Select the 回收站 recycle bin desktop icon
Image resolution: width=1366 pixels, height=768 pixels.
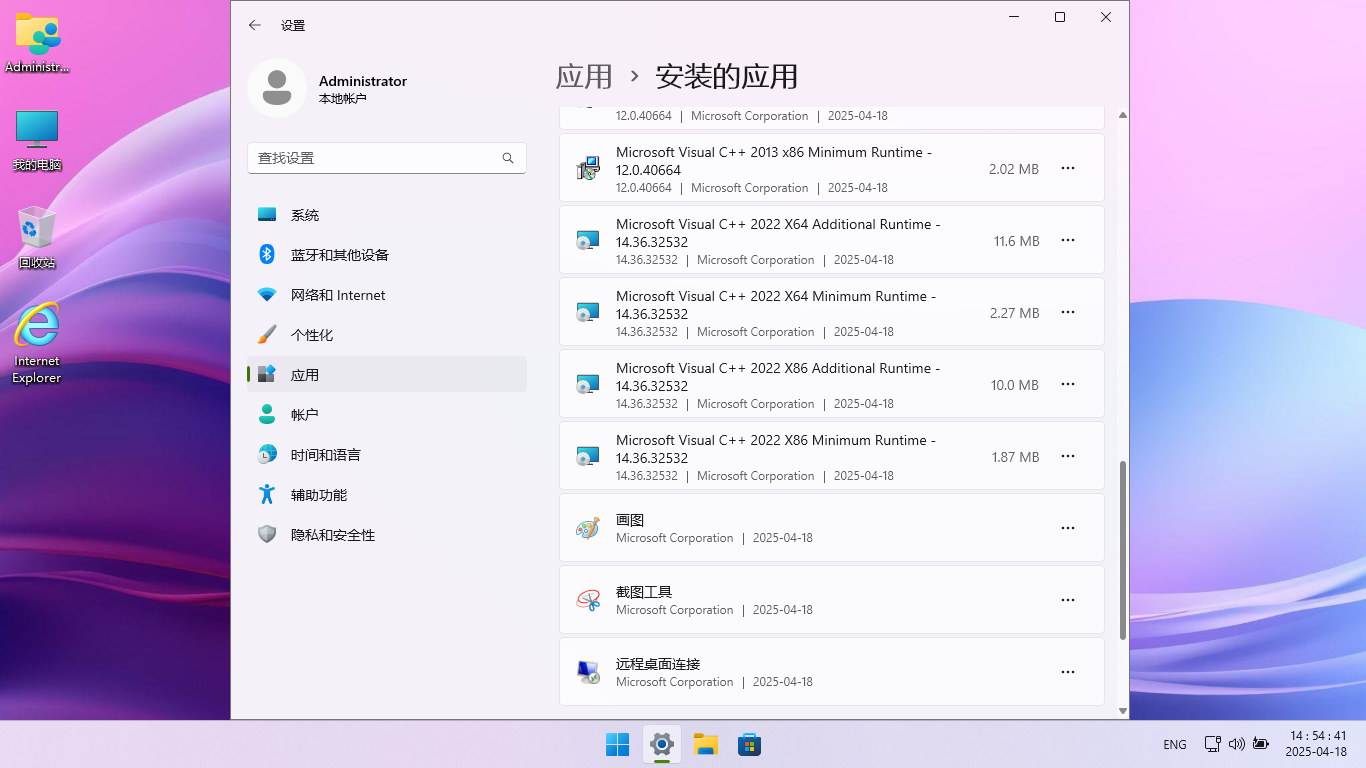(37, 238)
